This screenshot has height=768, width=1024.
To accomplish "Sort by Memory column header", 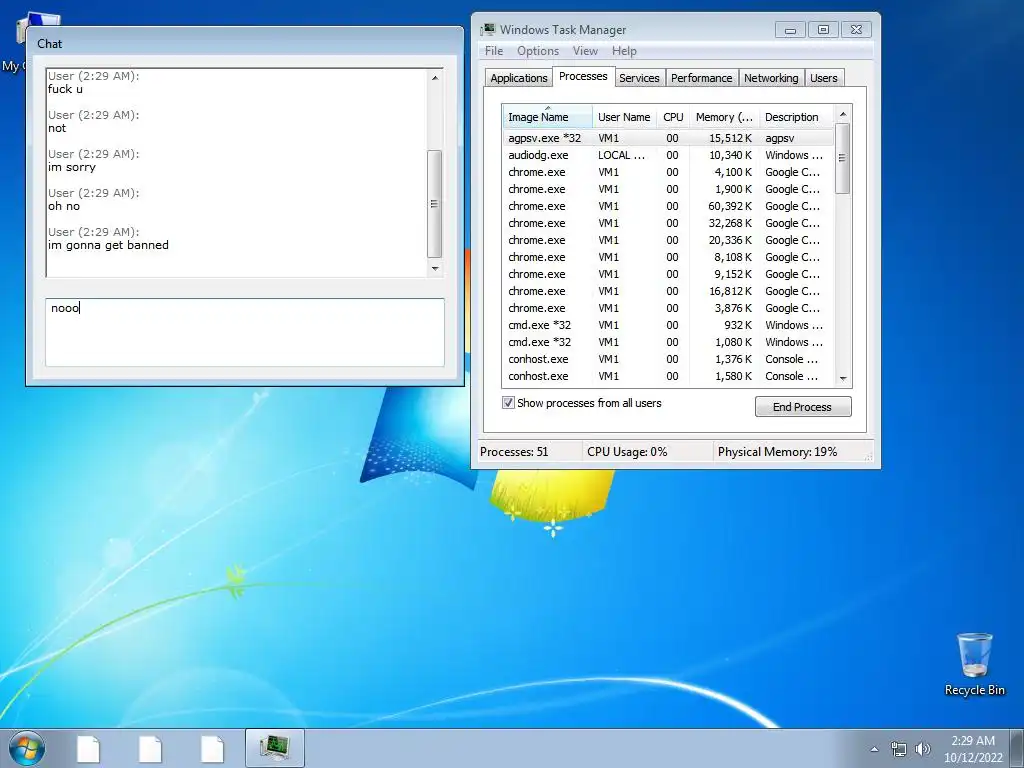I will (x=724, y=117).
